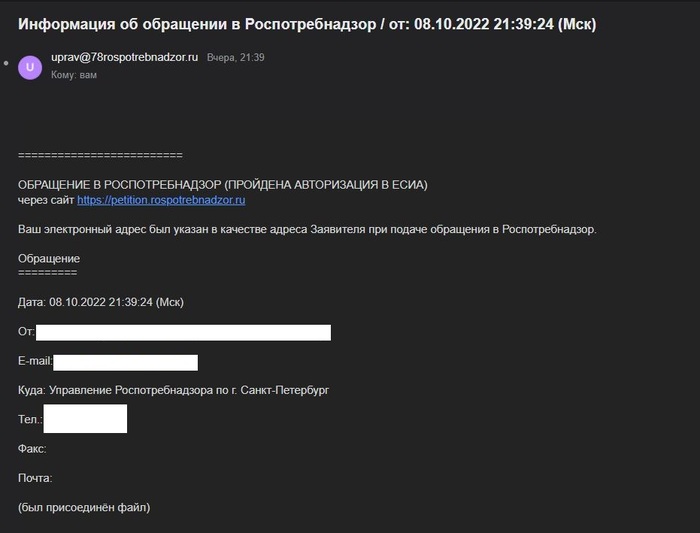The image size is (700, 533).
Task: Open sender address uprav@78rospotrebnadzor.ru
Action: pyautogui.click(x=124, y=58)
